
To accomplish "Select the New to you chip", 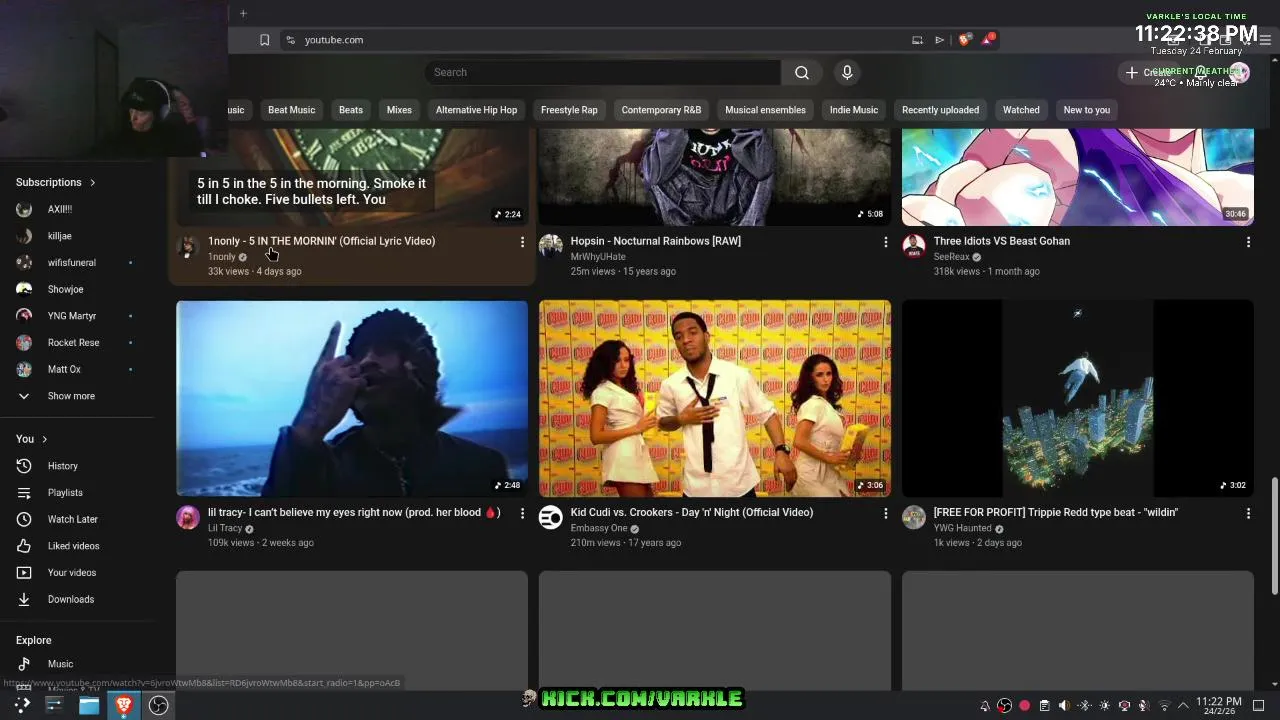I will 1087,110.
